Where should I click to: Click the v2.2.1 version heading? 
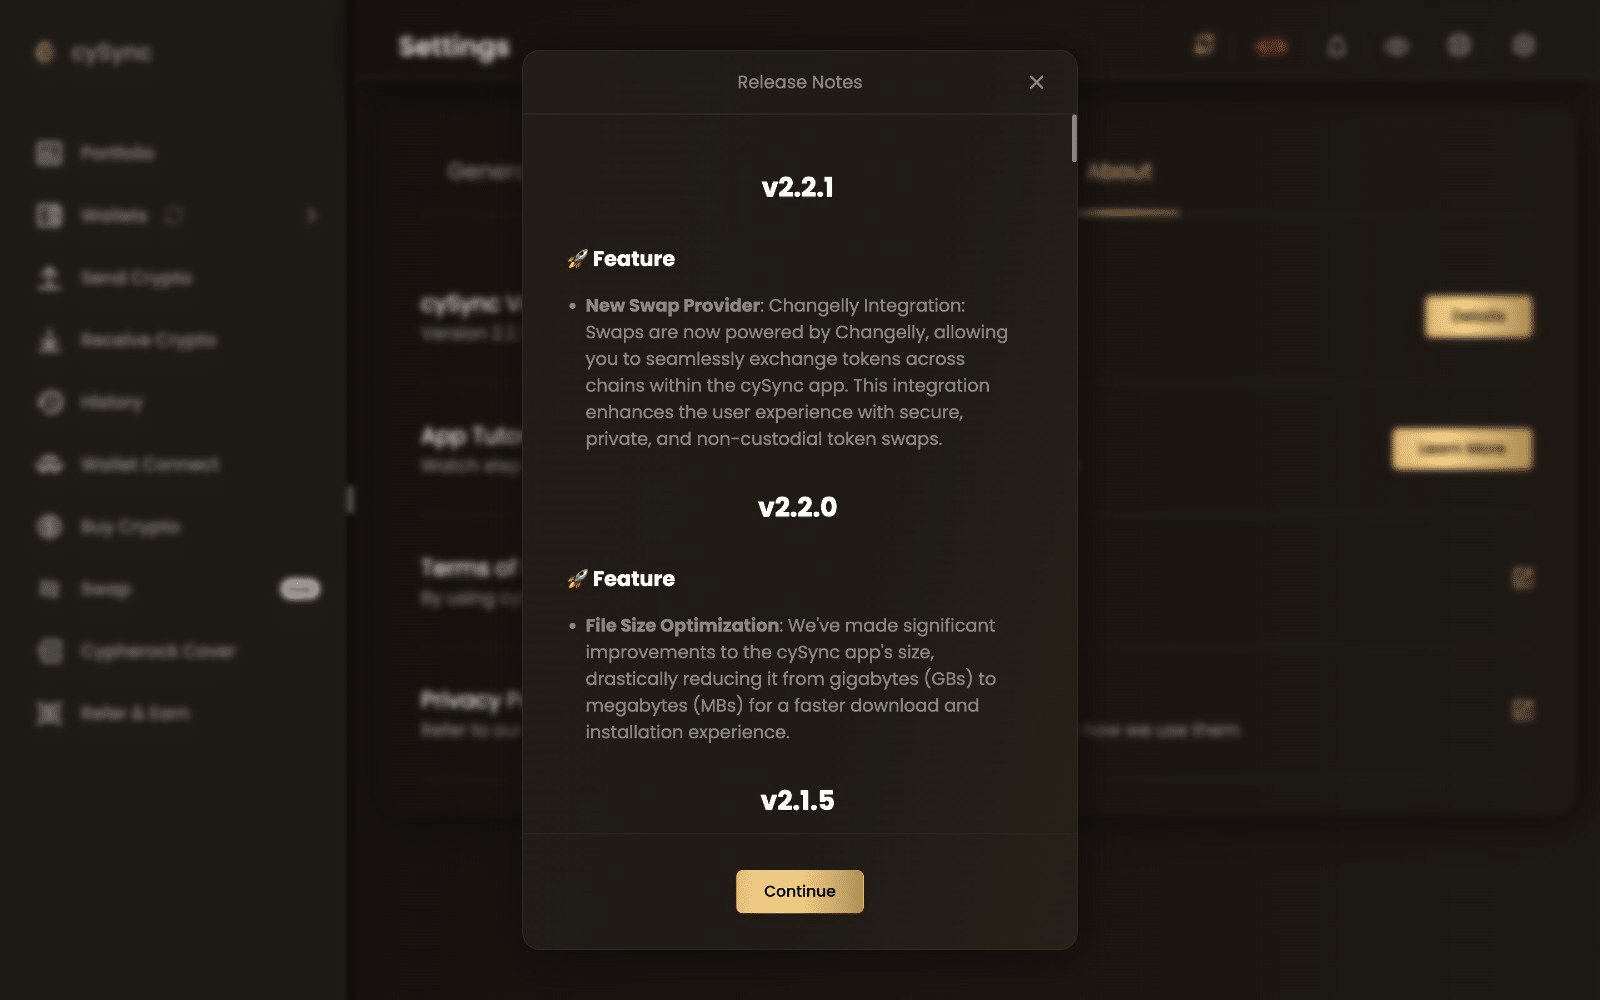click(797, 187)
